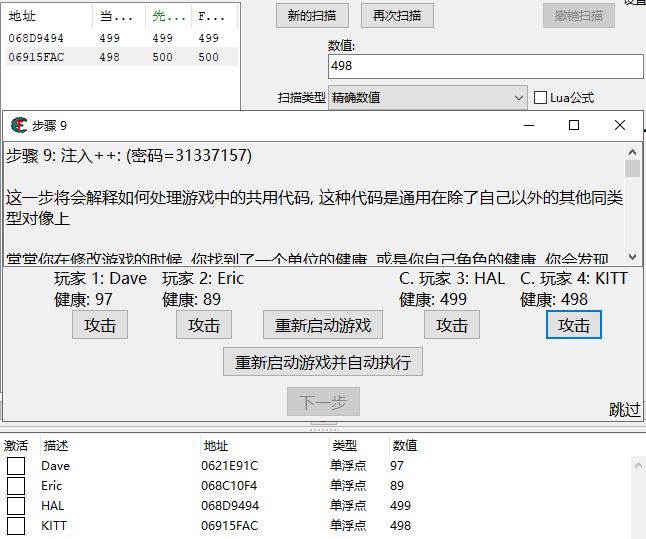Click the tutorial text scrollbar thumb

pos(632,169)
